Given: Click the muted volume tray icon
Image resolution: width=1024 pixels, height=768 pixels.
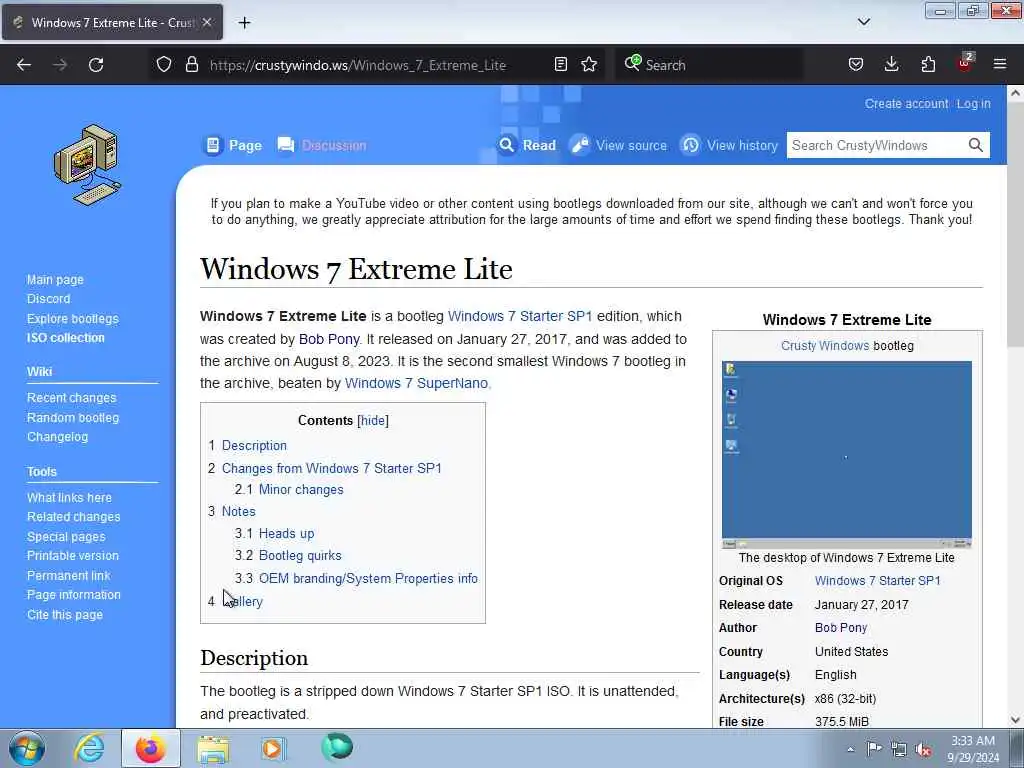Looking at the screenshot, I should pyautogui.click(x=923, y=749).
